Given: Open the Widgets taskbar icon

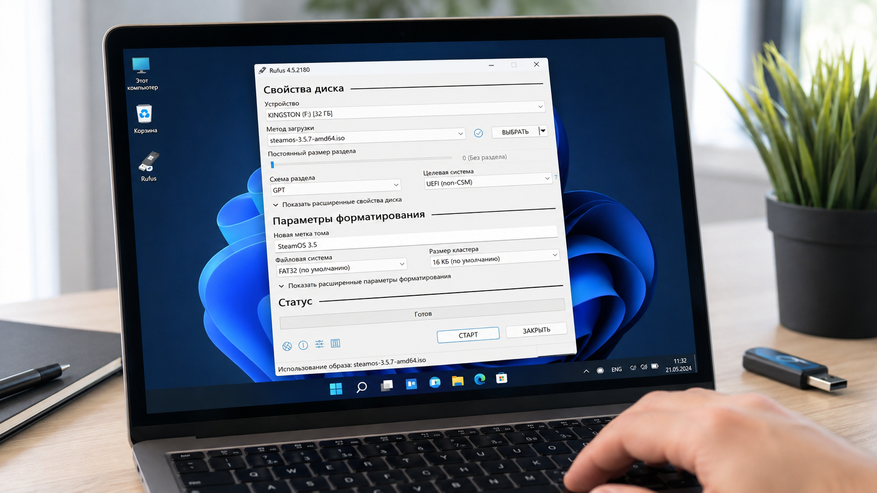Looking at the screenshot, I should pyautogui.click(x=411, y=383).
